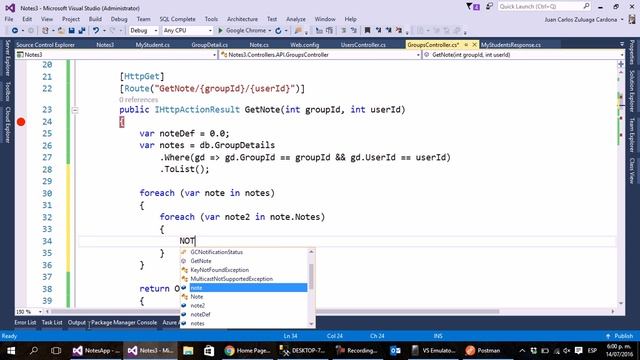Switch to the Web.config tab
Viewport: 640px width, 360px height.
(x=304, y=44)
